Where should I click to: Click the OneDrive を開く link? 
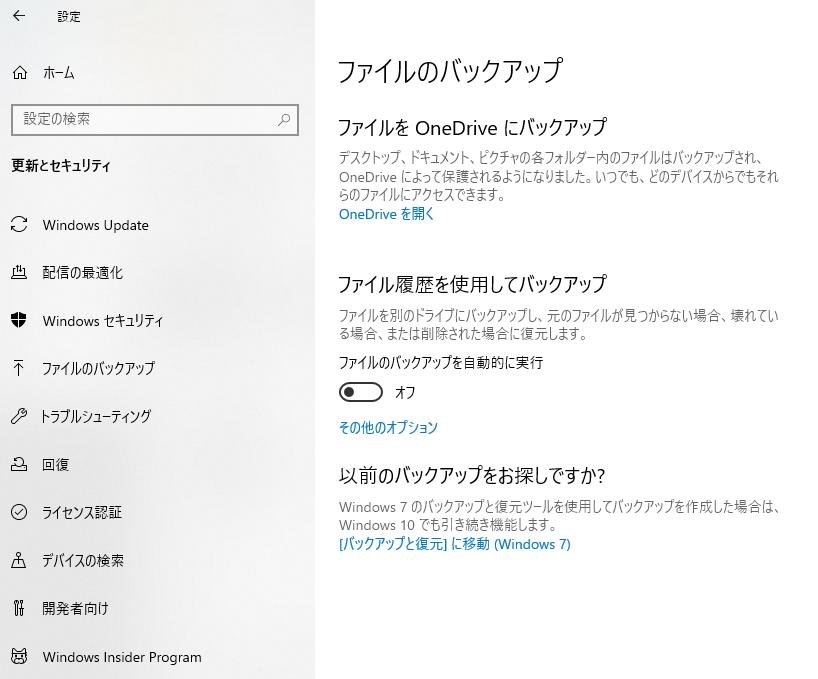click(x=386, y=214)
